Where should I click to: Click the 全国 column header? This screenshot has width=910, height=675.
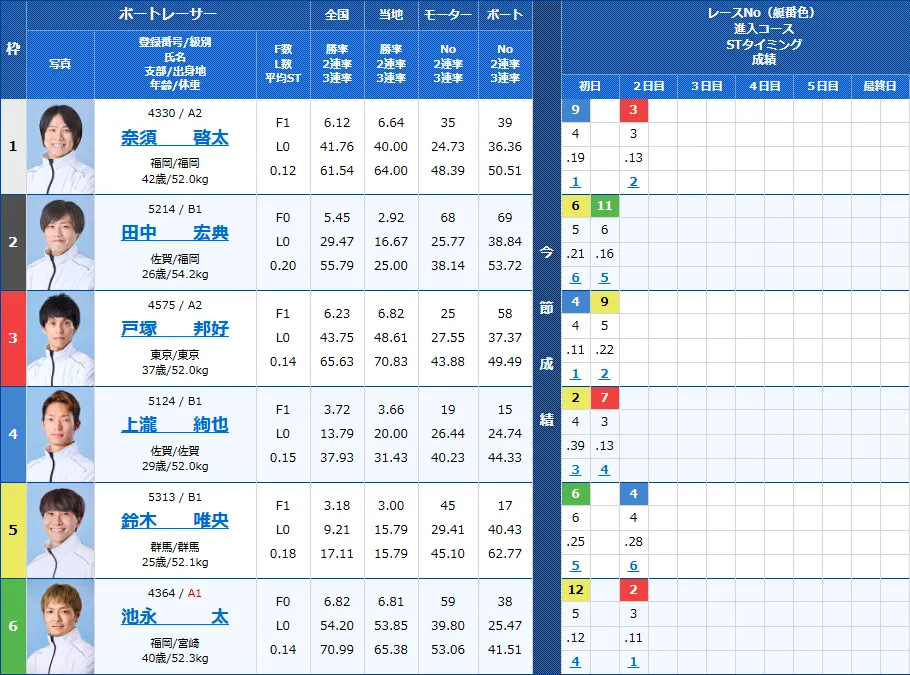point(337,14)
